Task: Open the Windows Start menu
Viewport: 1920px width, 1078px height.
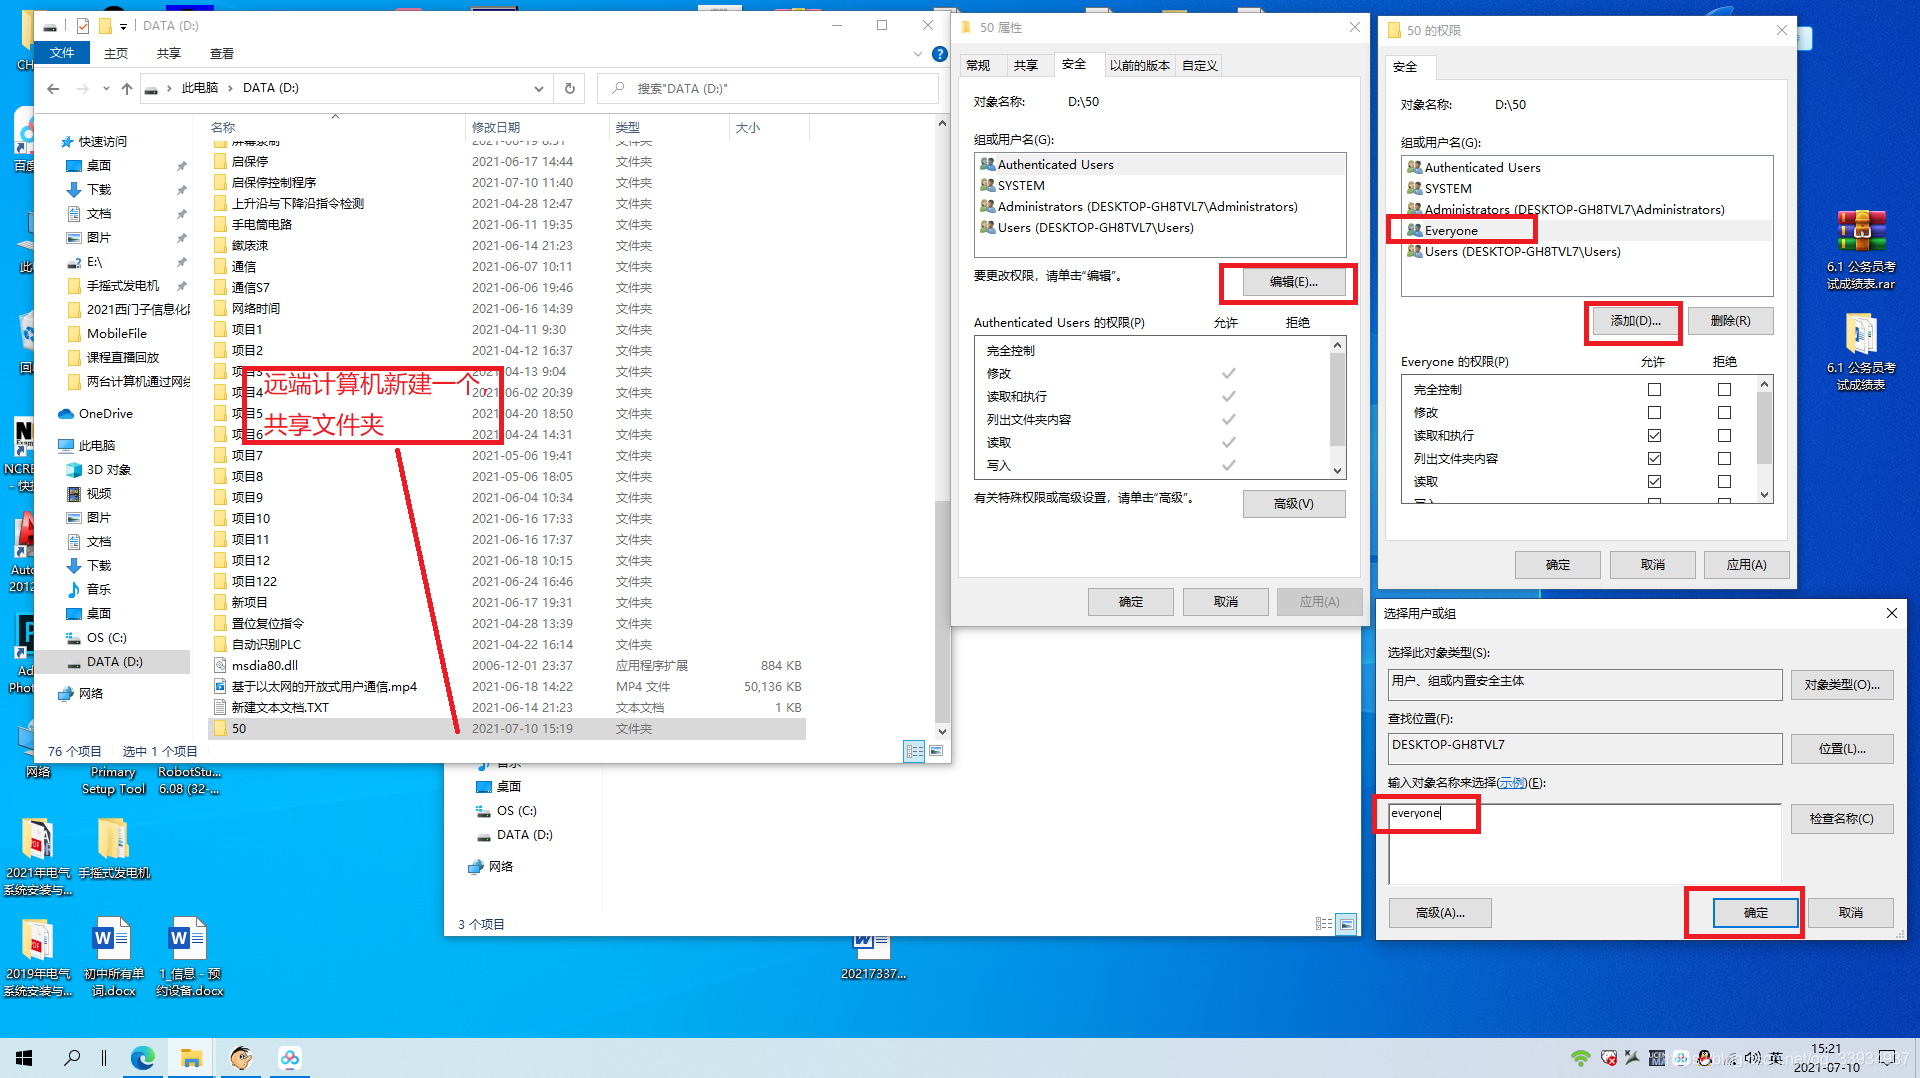Action: point(24,1058)
